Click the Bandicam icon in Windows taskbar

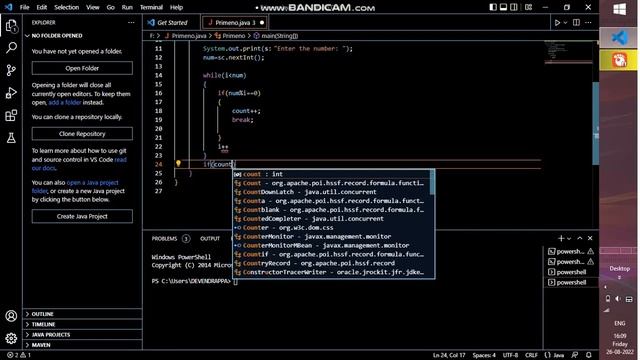[x=620, y=60]
